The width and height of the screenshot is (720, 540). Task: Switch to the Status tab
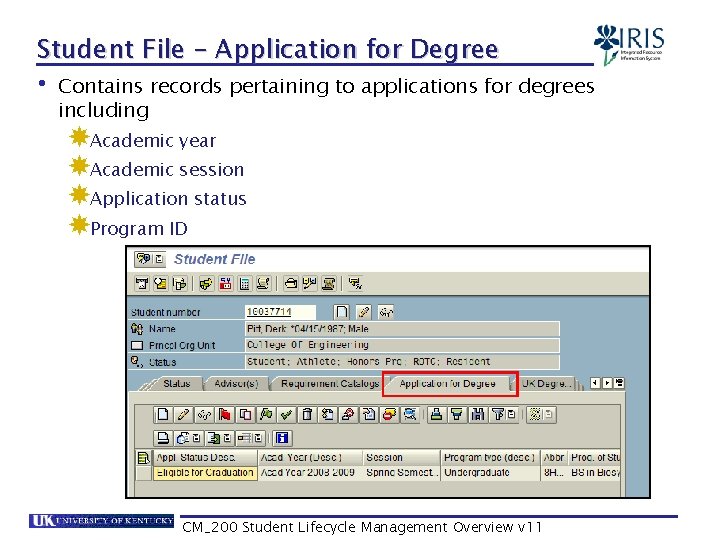pyautogui.click(x=176, y=383)
